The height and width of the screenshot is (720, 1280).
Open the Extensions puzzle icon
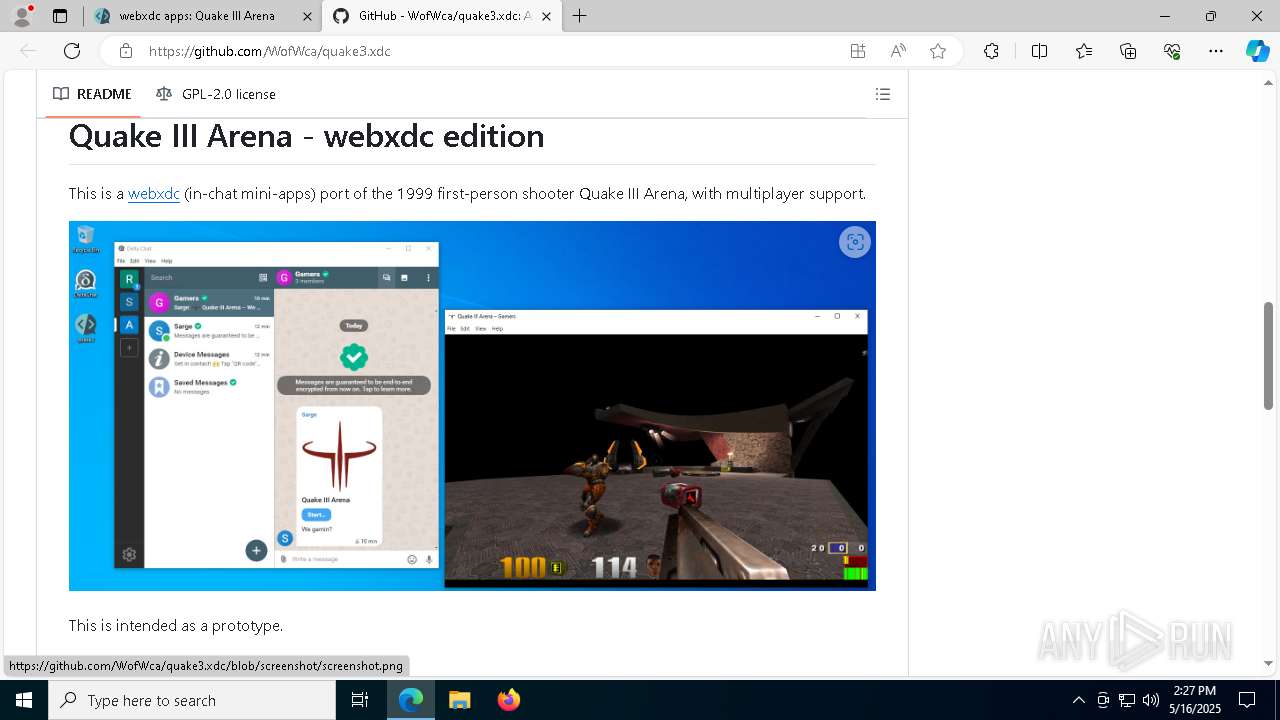991,51
